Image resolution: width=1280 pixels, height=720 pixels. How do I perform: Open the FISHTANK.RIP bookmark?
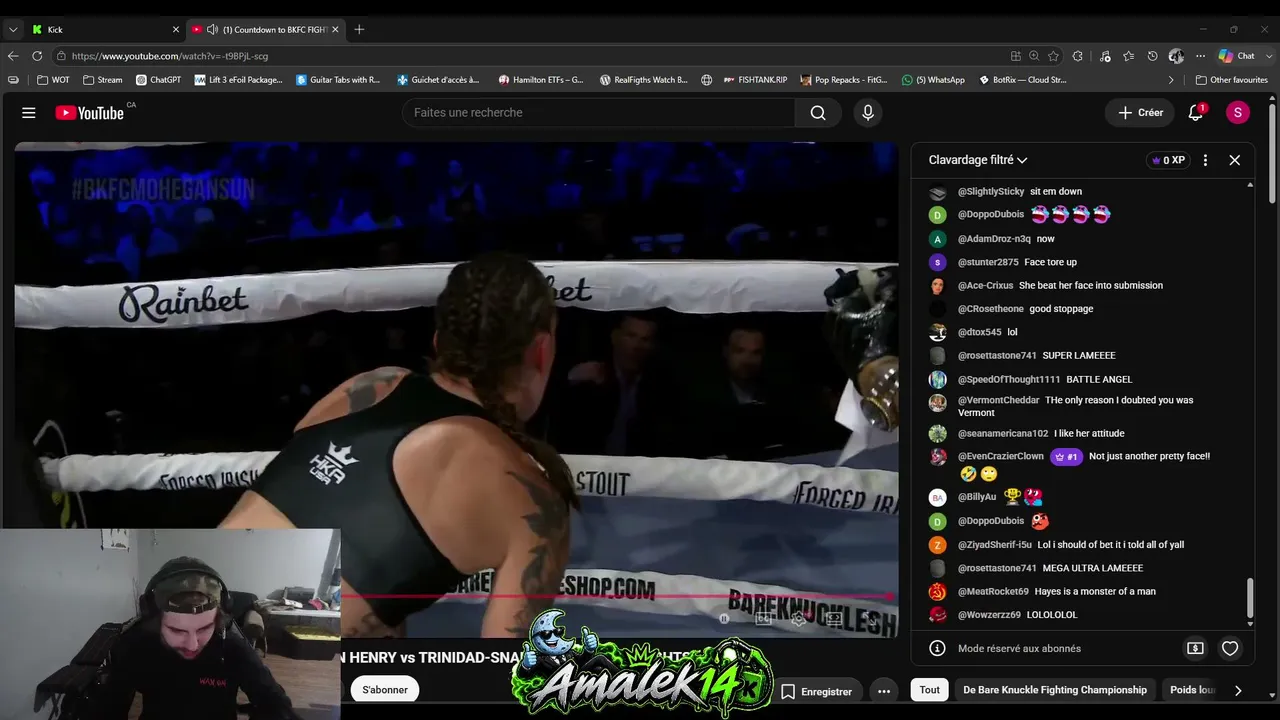[x=755, y=80]
